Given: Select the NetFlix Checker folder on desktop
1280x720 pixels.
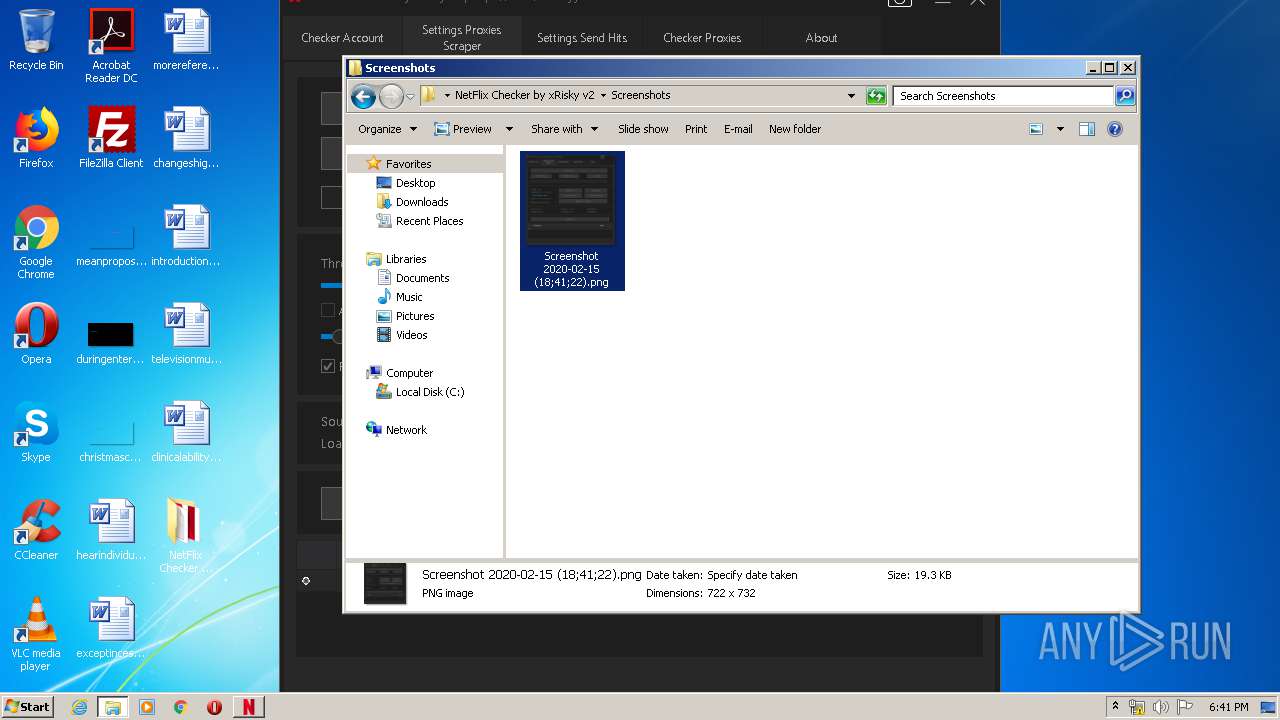Looking at the screenshot, I should pos(185,536).
